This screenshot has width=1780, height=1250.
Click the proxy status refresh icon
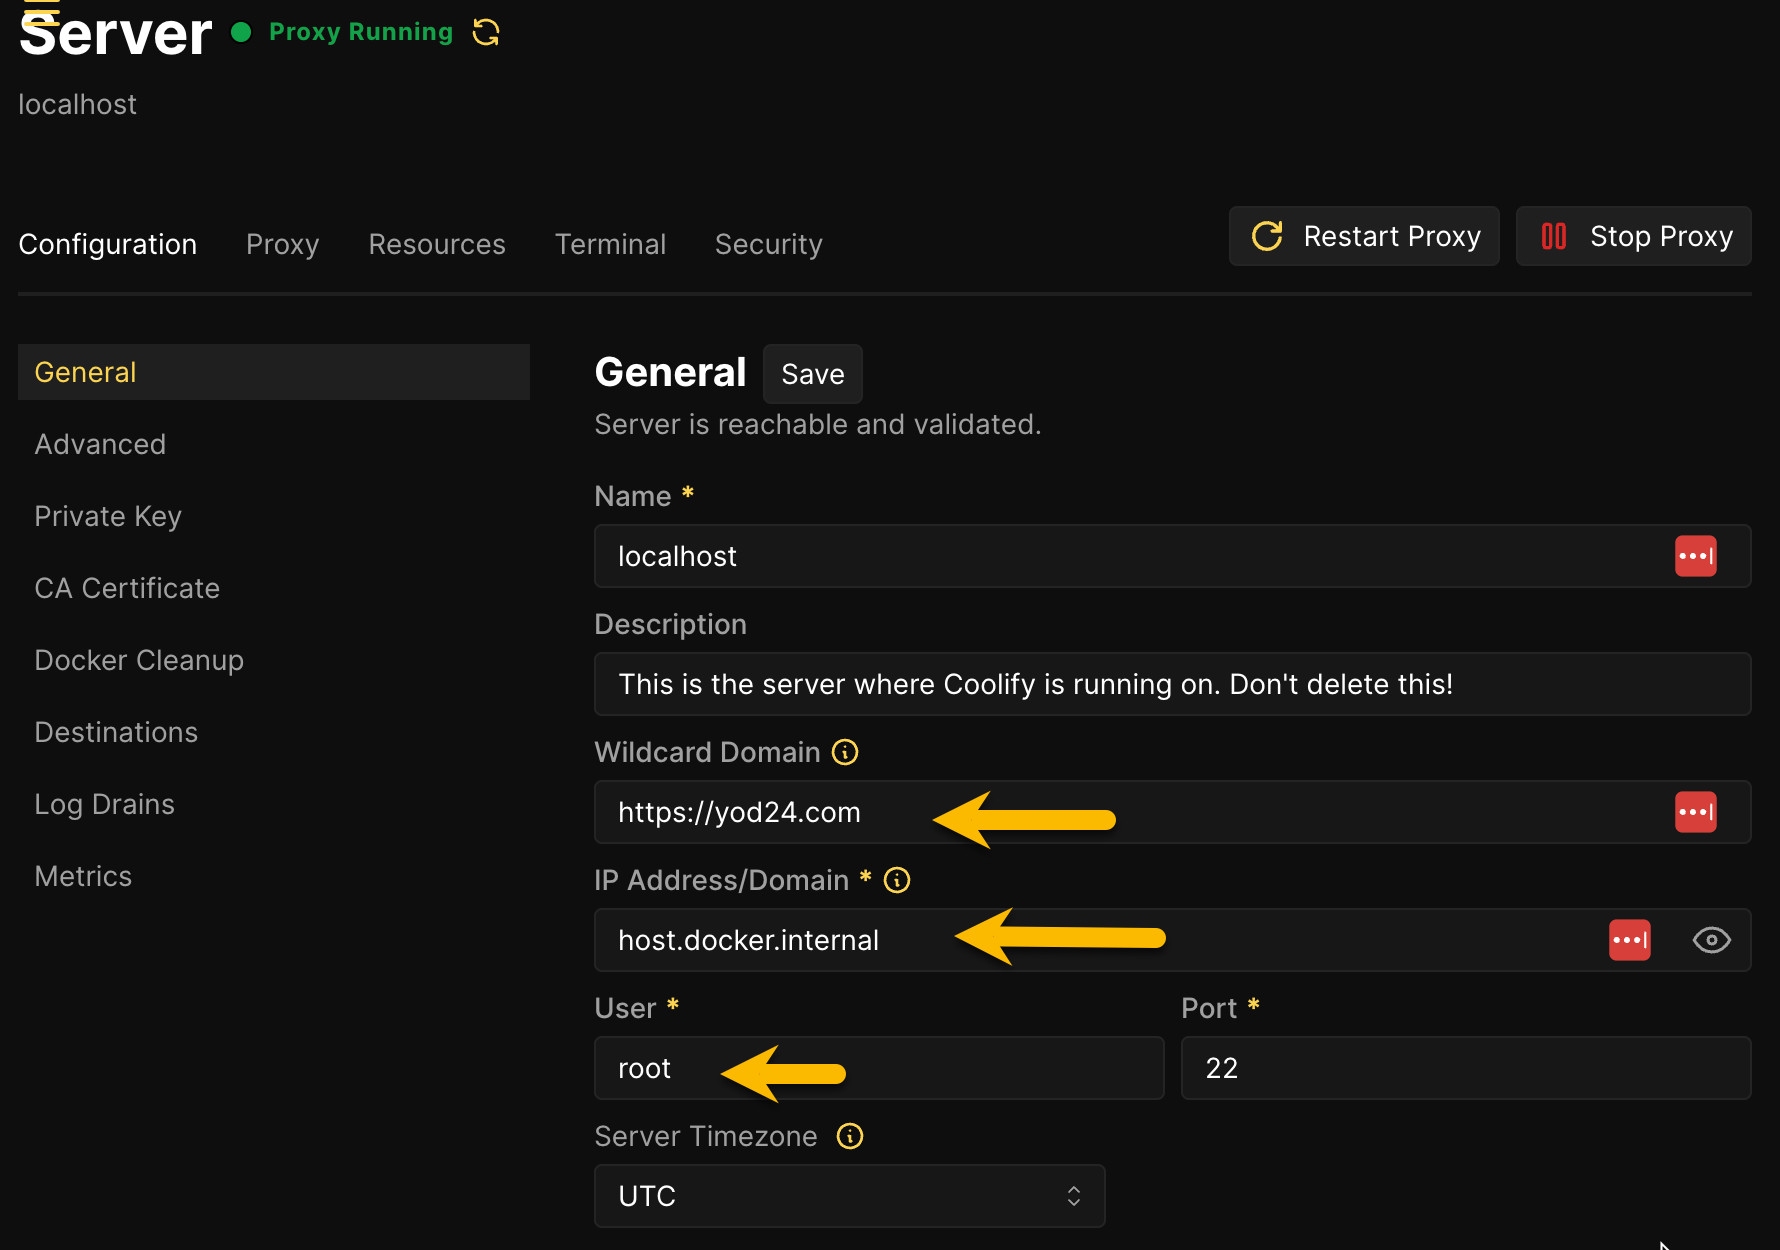pos(486,33)
